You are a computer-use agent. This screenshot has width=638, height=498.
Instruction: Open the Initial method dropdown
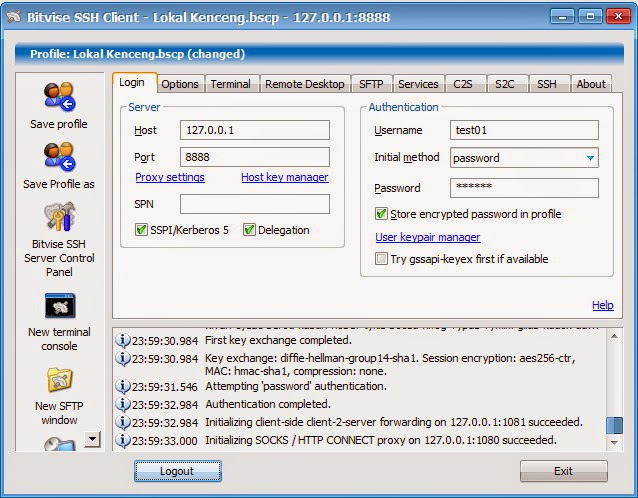524,157
